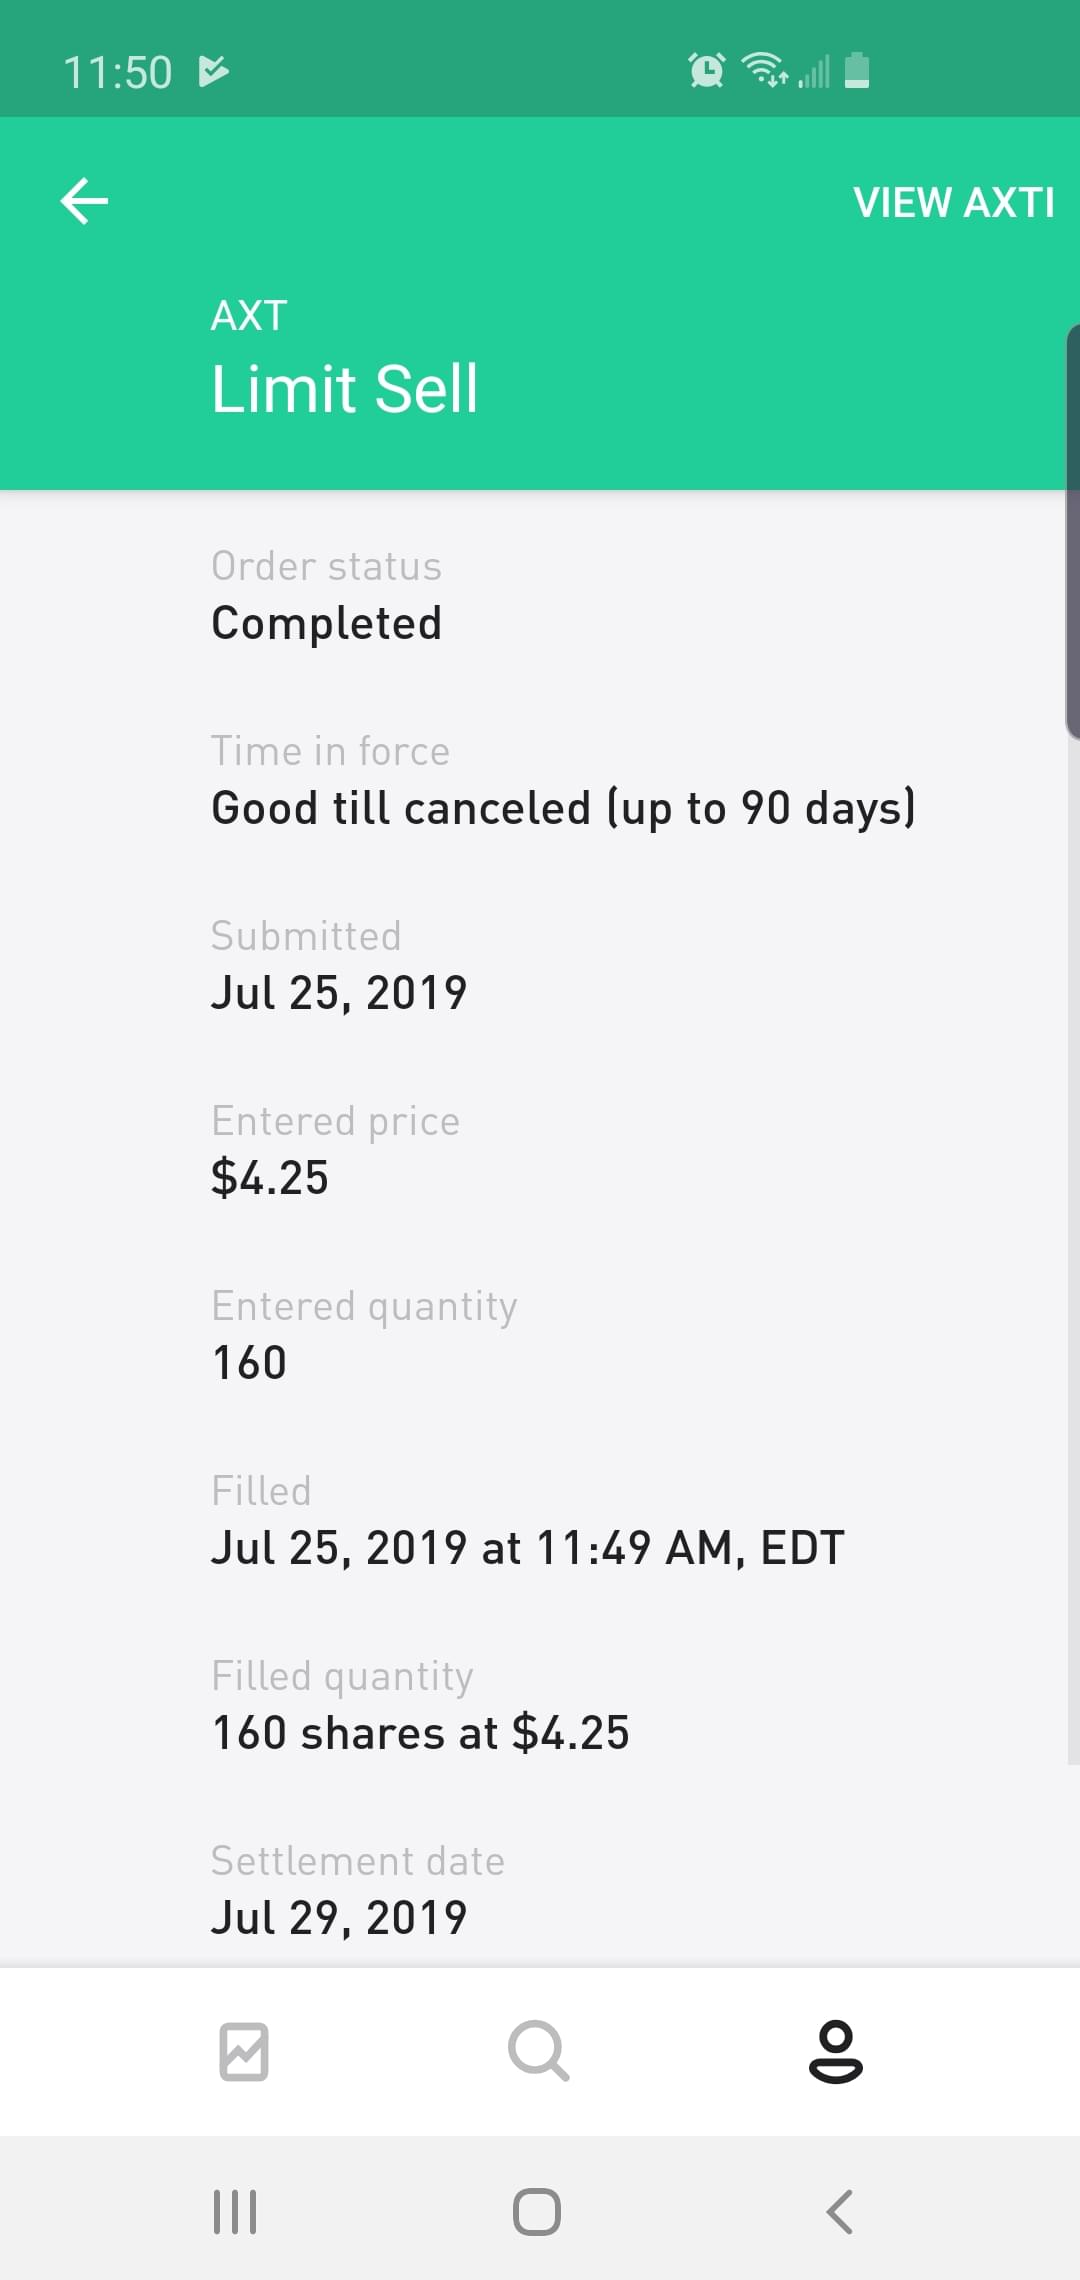Tap Android recent apps button
Screen dimensions: 1080x2280
click(x=235, y=2211)
